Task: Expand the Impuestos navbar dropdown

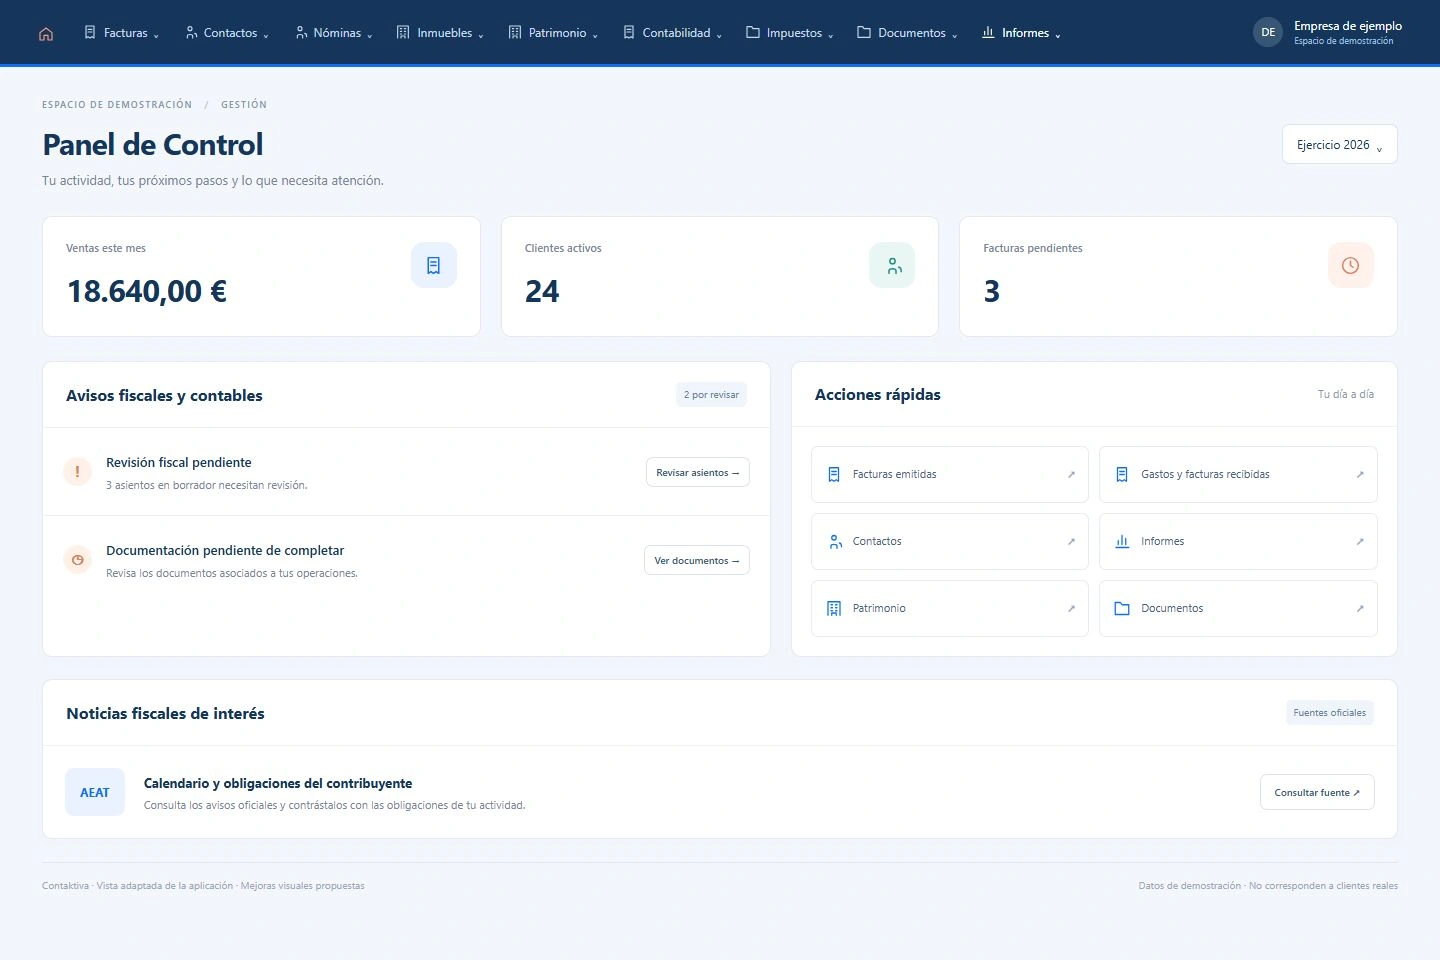Action: click(789, 33)
